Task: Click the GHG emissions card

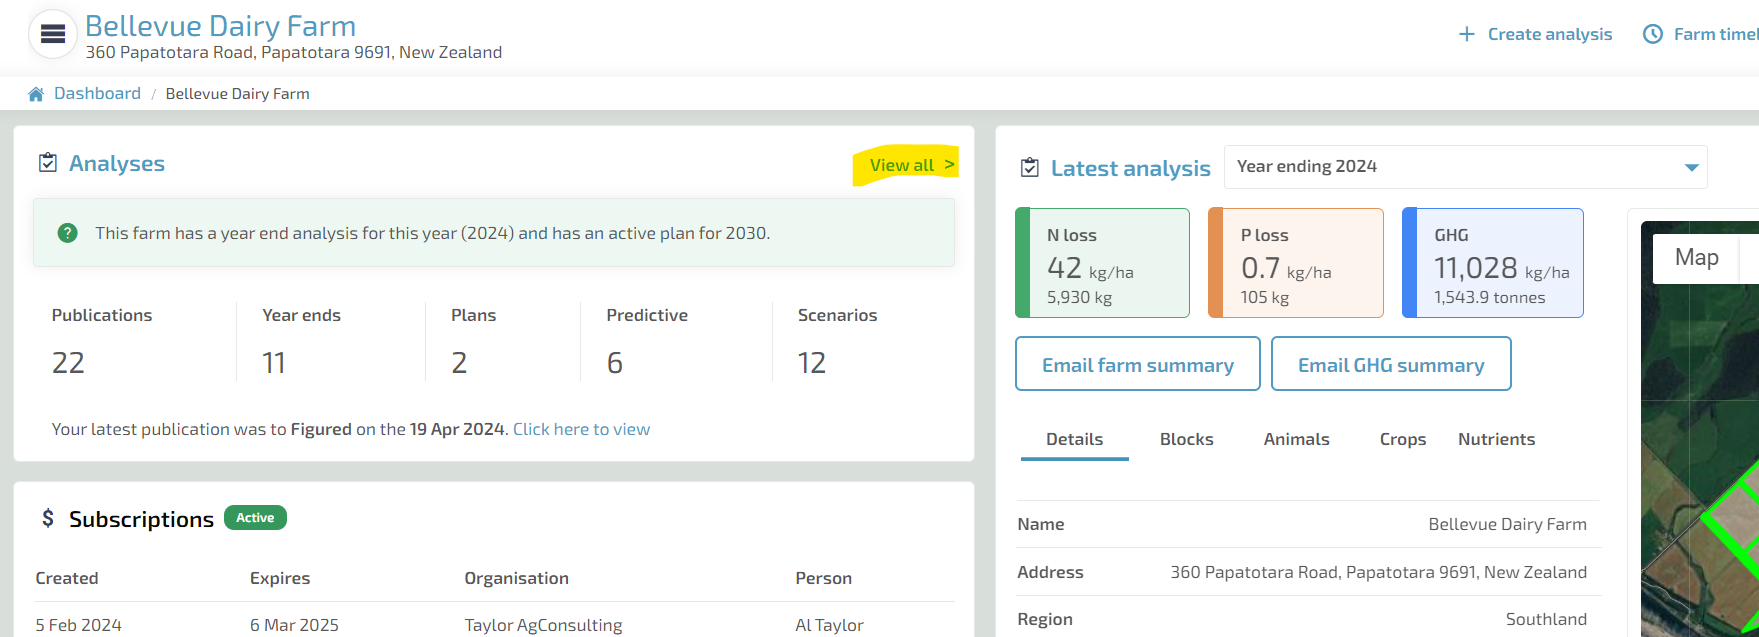Action: [1493, 263]
